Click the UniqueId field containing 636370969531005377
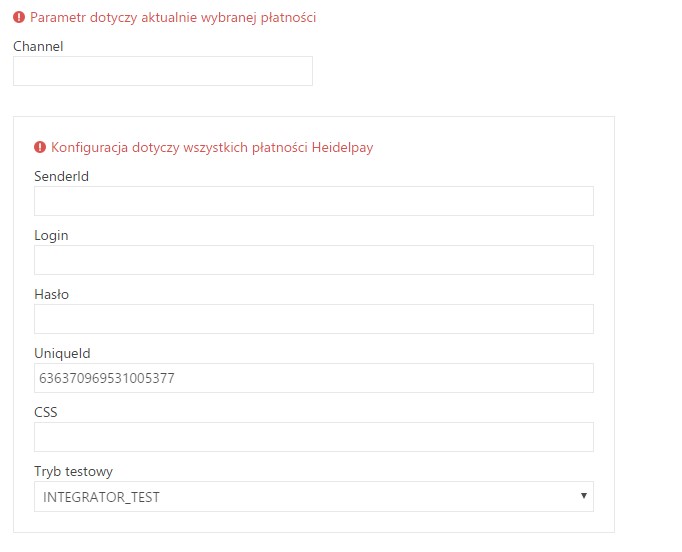The height and width of the screenshot is (552, 682). point(314,378)
